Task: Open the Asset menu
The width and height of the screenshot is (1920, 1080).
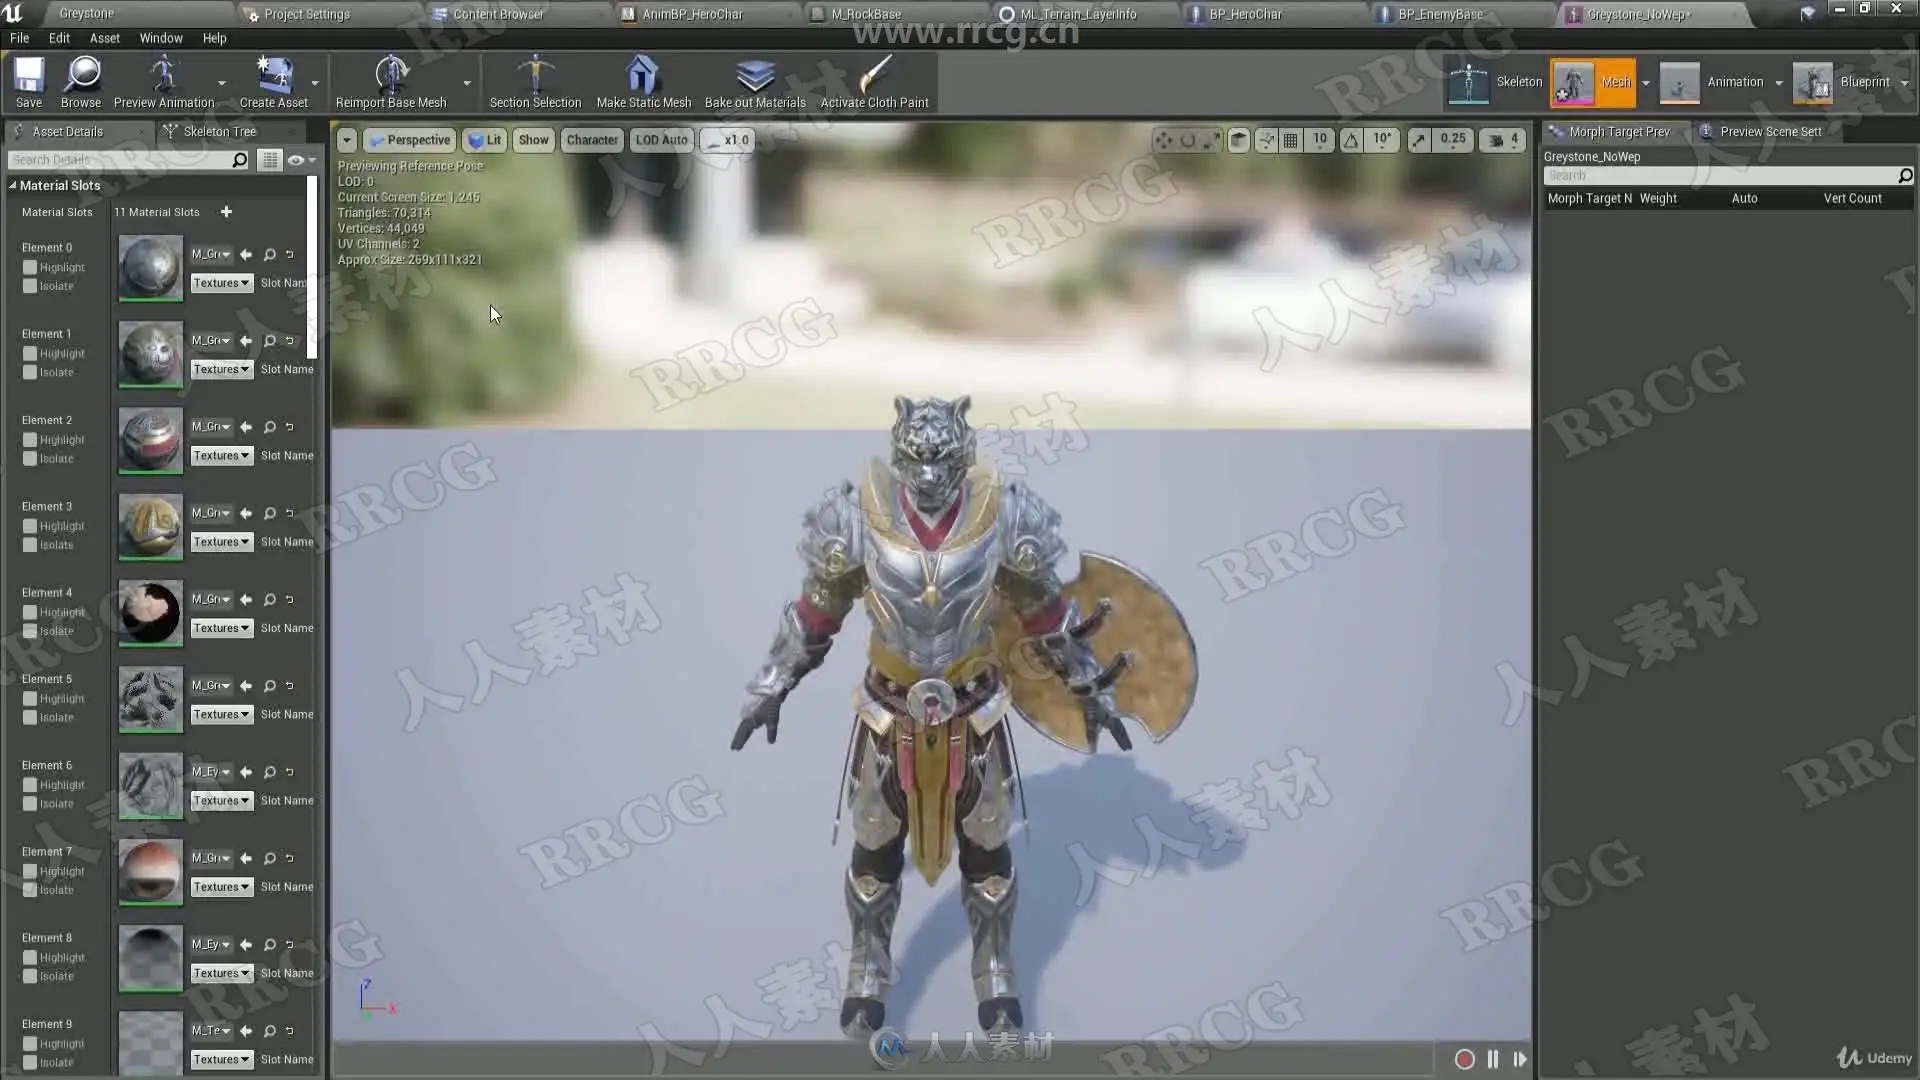Action: click(x=104, y=38)
